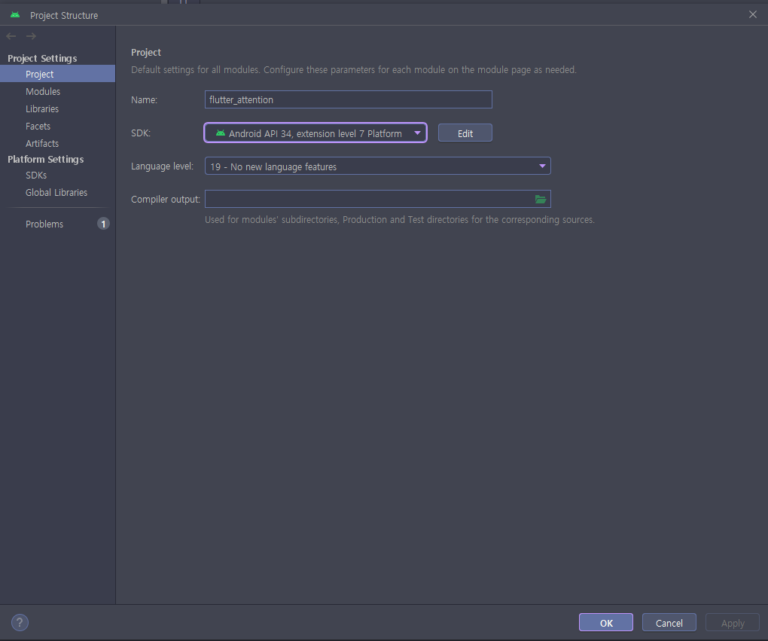Click the Cancel button

tap(669, 622)
